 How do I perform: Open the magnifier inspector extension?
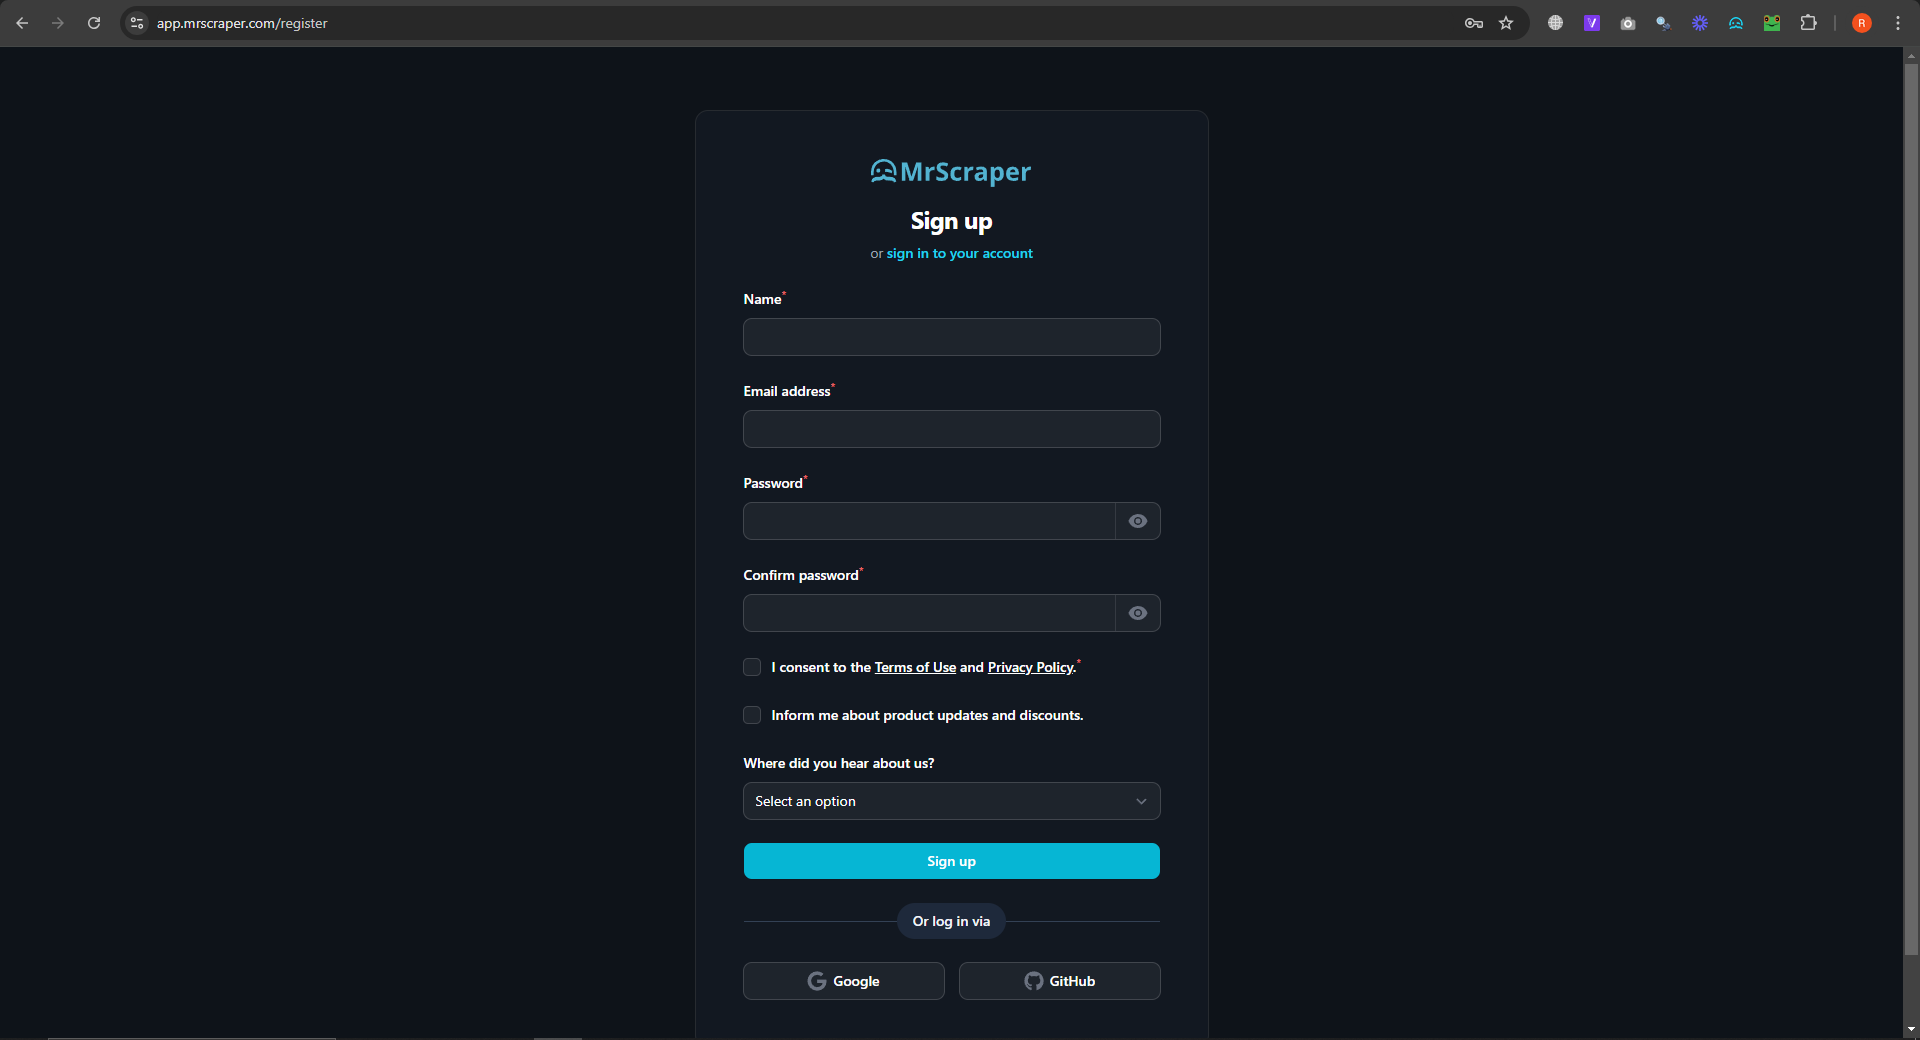[x=1663, y=23]
